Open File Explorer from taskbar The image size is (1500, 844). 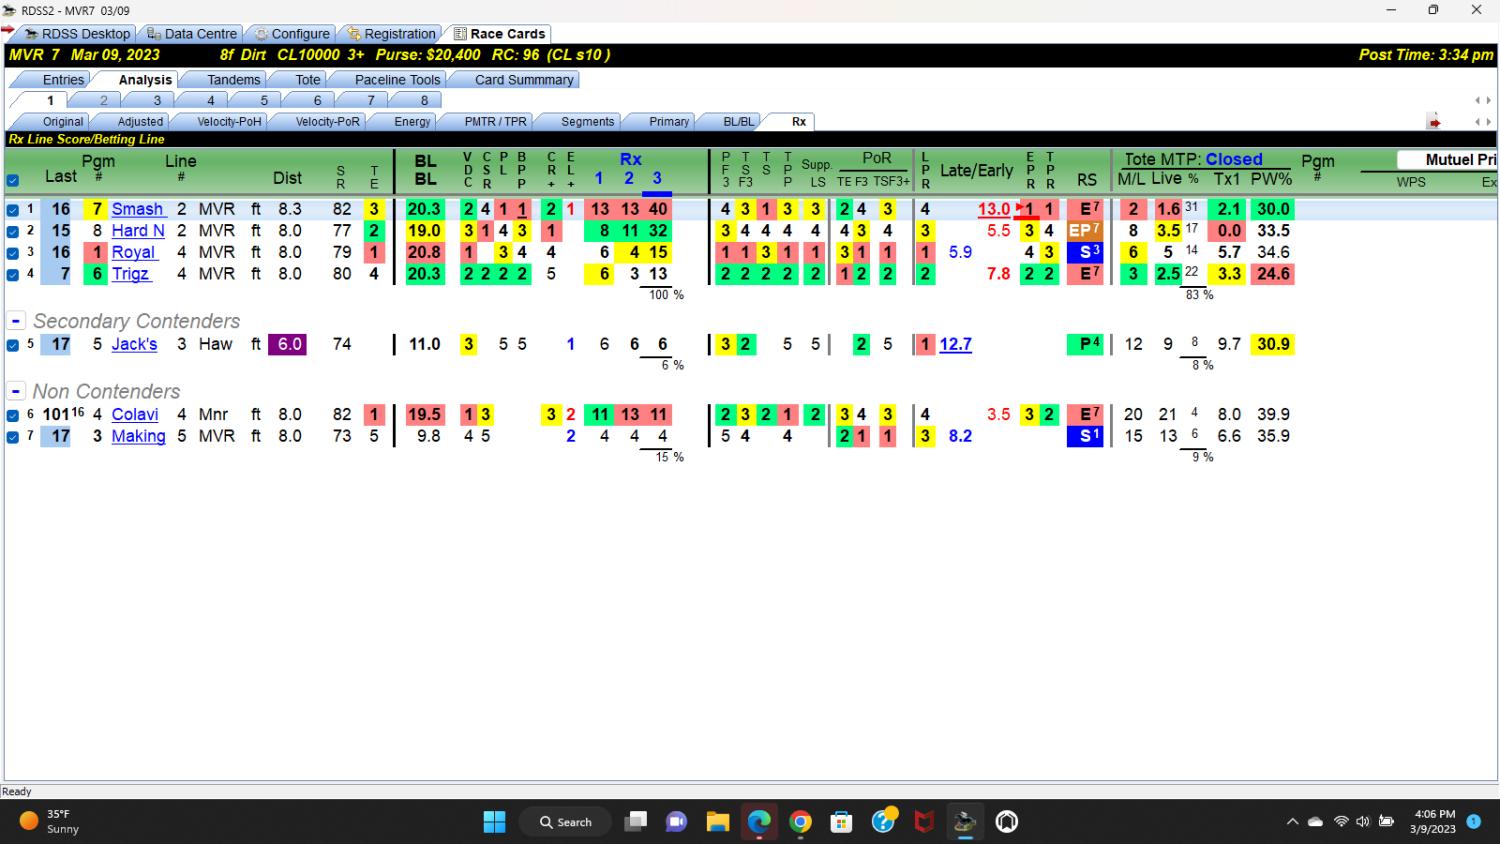pos(717,822)
